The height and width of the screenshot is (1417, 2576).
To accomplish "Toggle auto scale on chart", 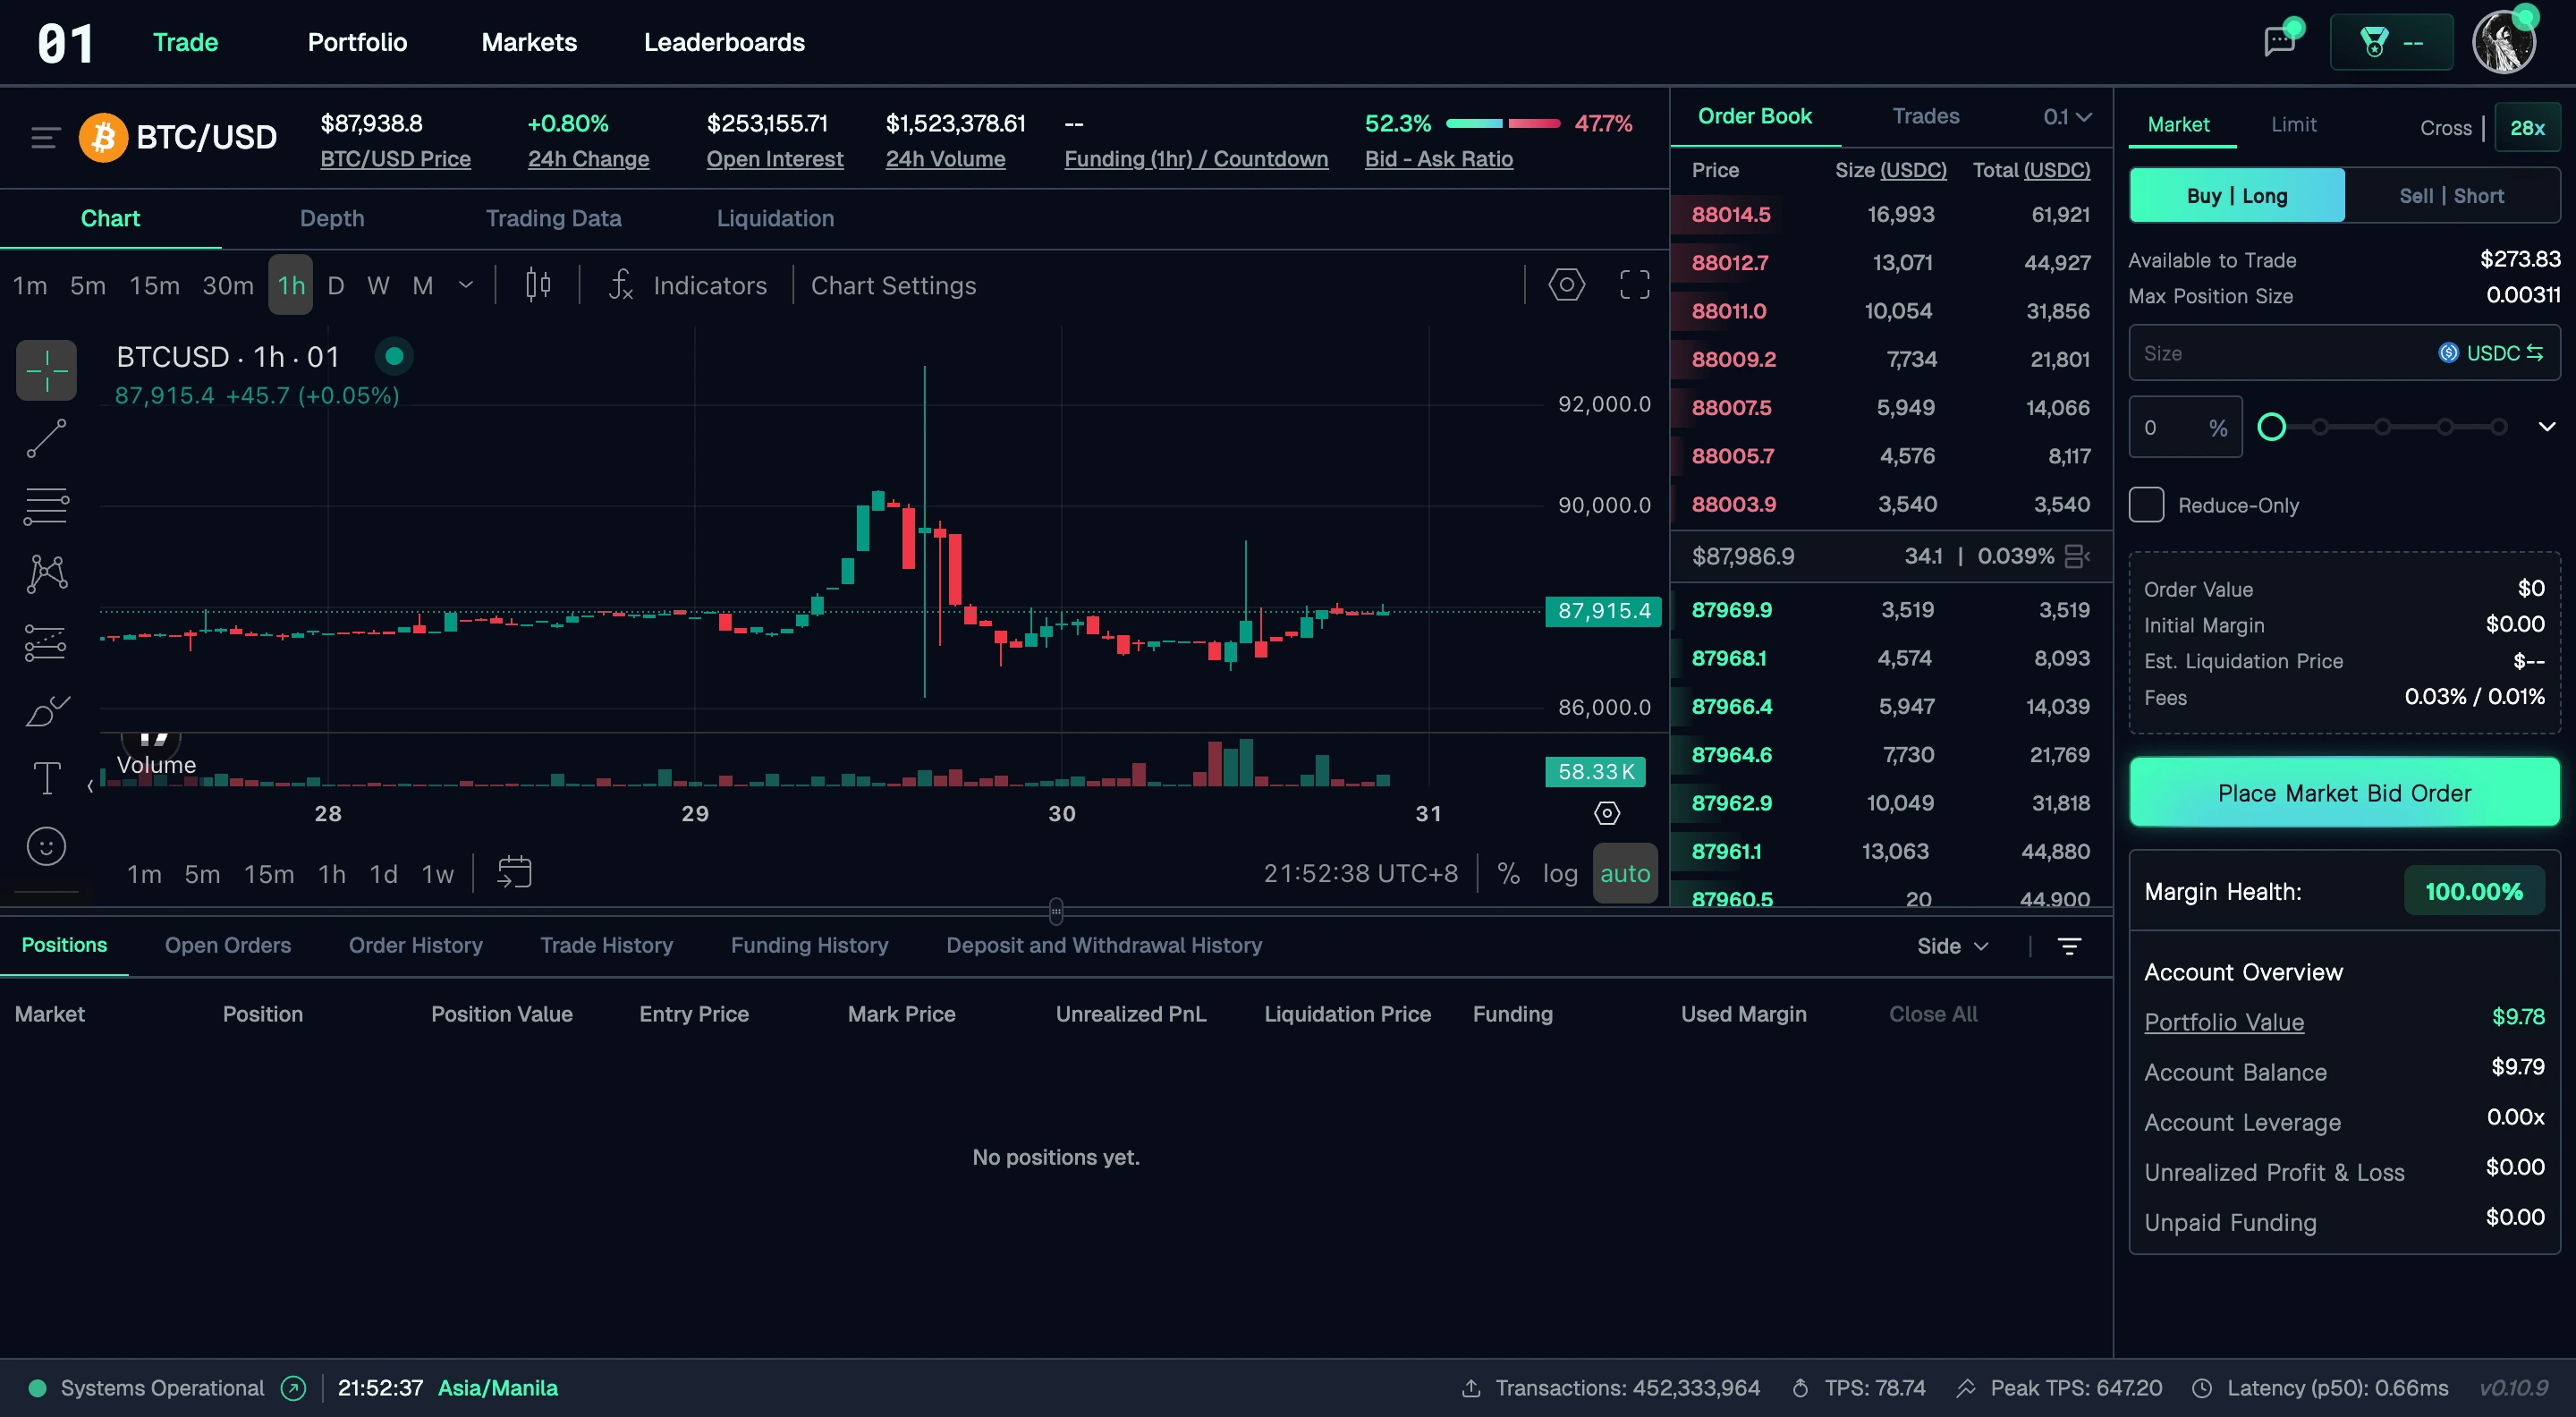I will (x=1624, y=873).
